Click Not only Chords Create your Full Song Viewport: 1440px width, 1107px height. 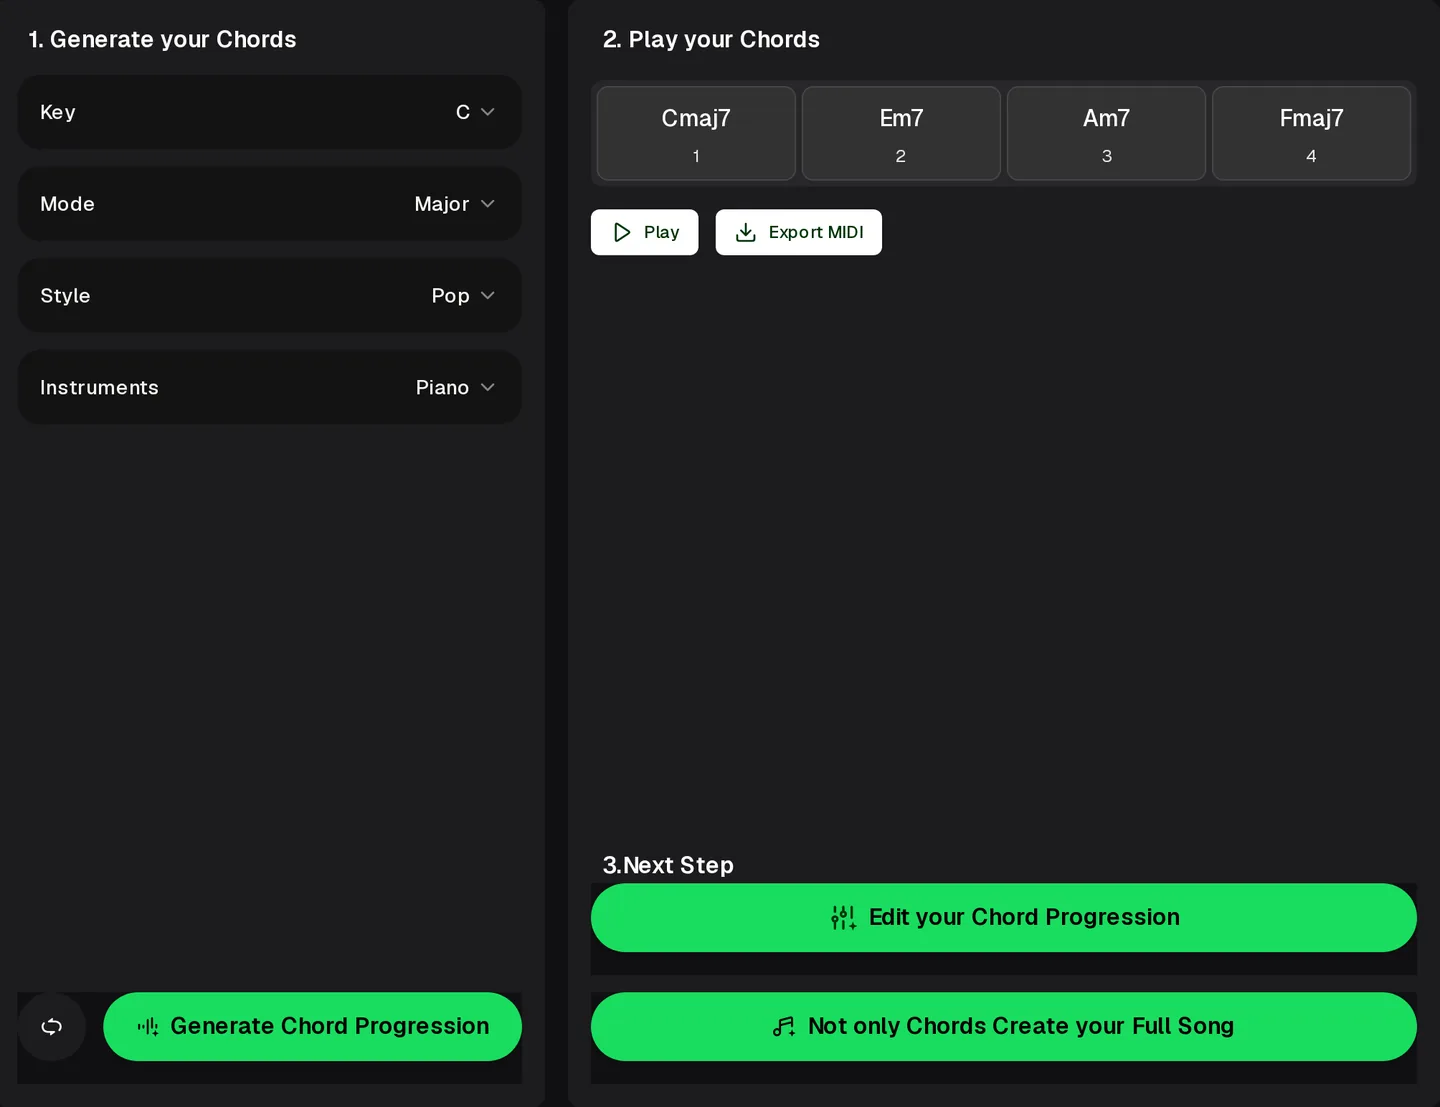coord(1004,1026)
